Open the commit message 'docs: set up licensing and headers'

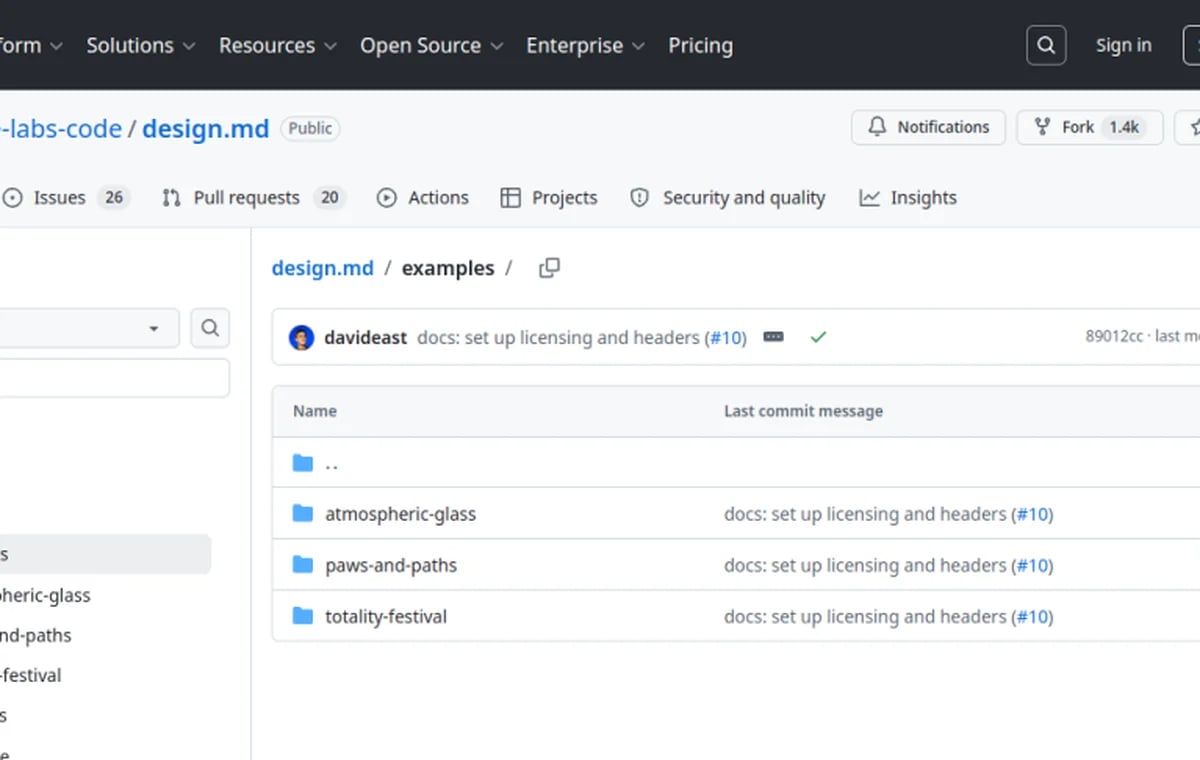click(x=561, y=337)
